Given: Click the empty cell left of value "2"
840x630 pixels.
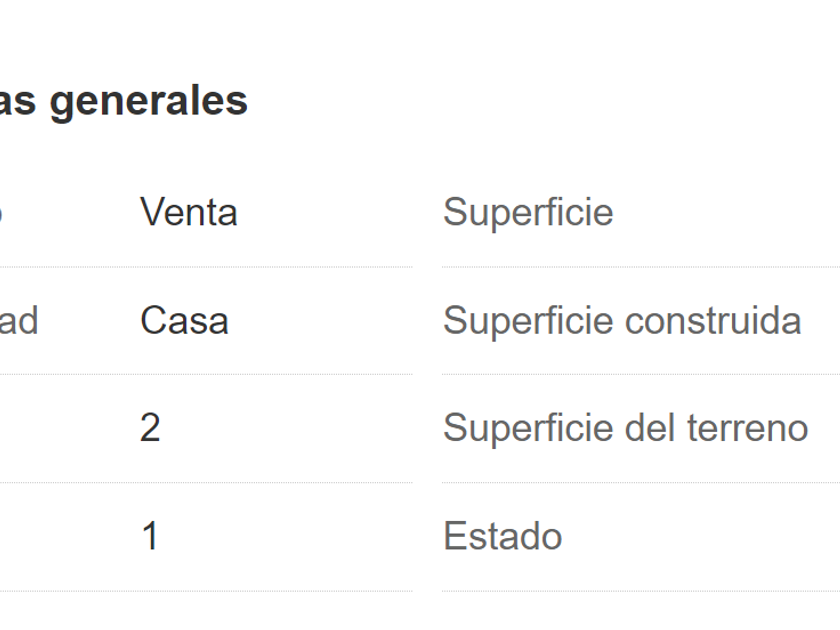Looking at the screenshot, I should (x=50, y=429).
